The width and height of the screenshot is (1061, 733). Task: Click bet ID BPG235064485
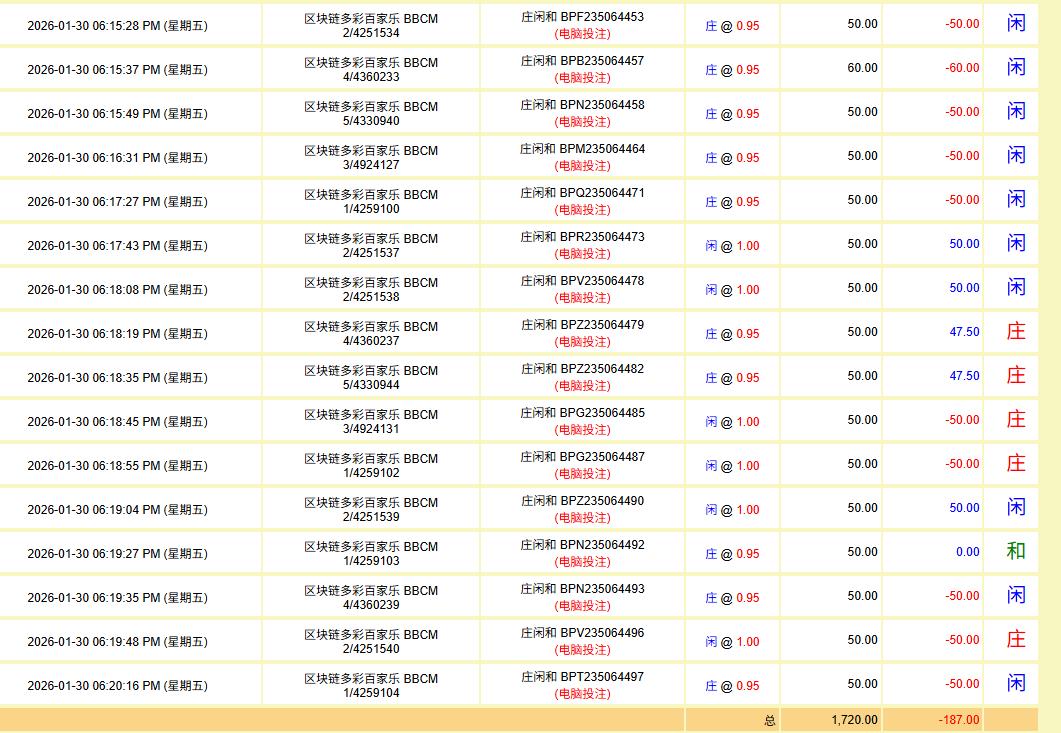tap(602, 413)
